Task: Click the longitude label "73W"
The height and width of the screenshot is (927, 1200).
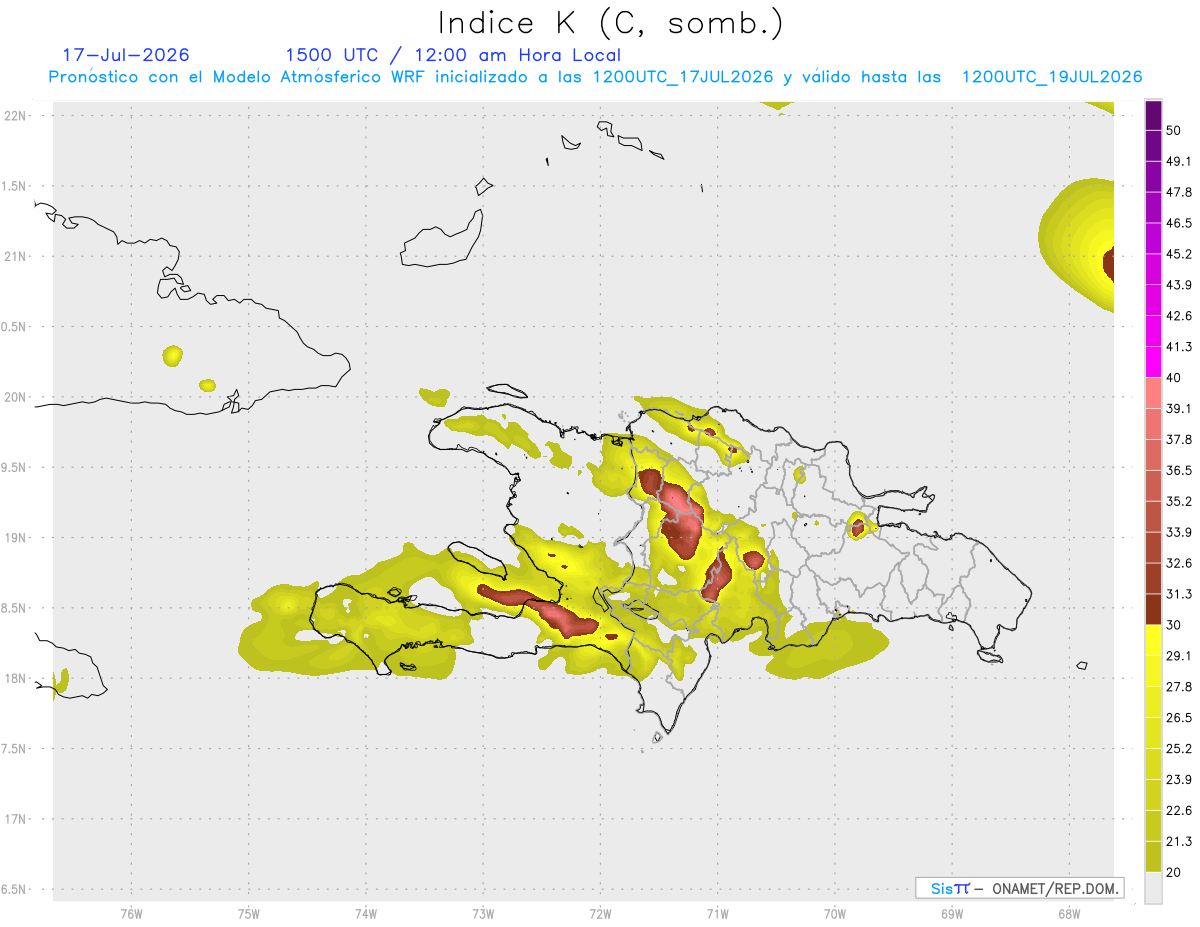Action: [x=483, y=914]
